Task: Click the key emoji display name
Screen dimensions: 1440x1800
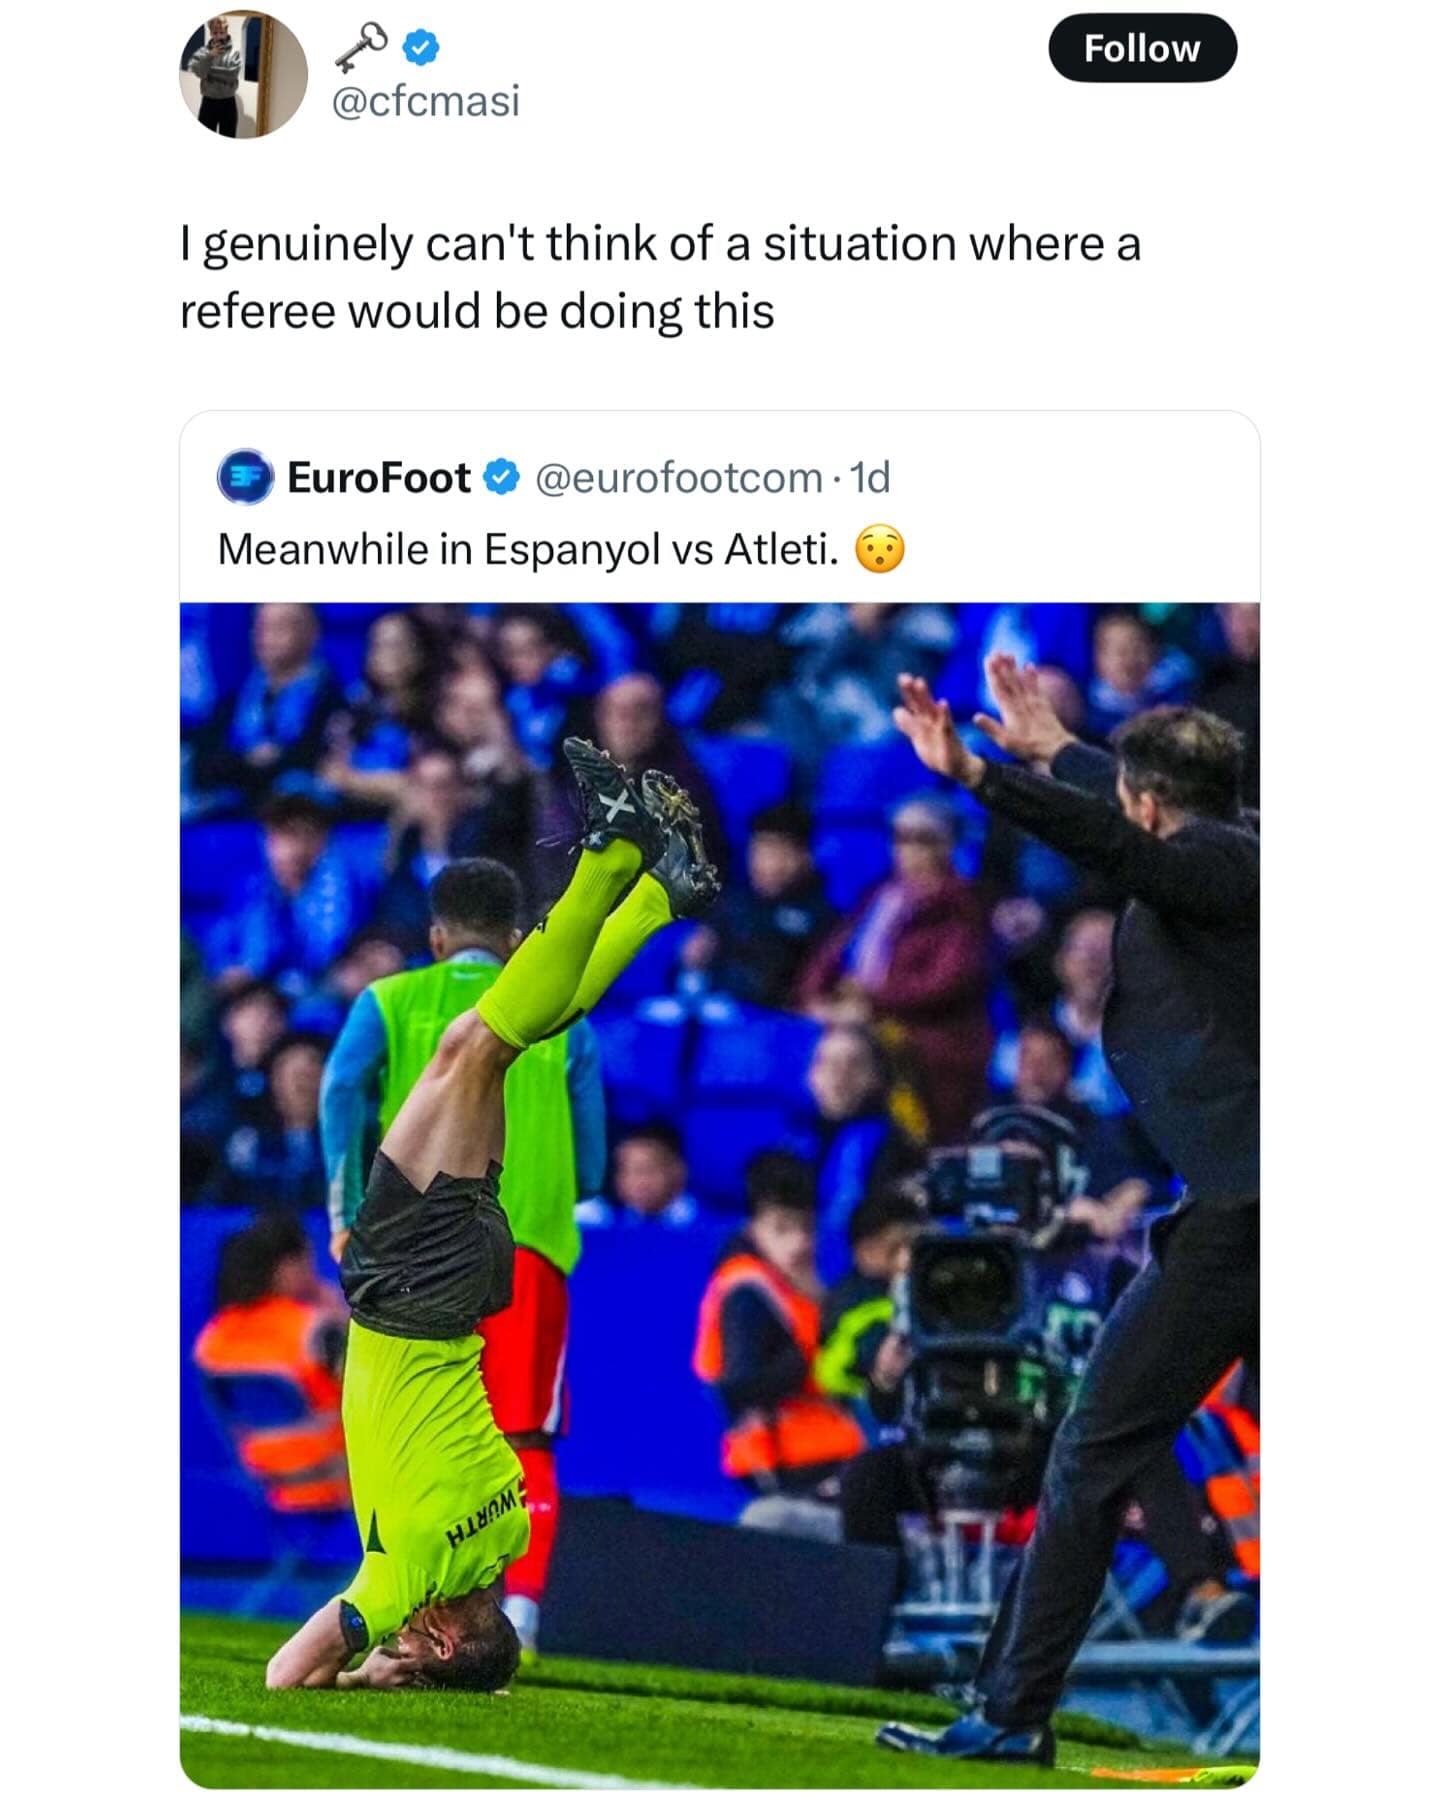Action: [x=361, y=47]
